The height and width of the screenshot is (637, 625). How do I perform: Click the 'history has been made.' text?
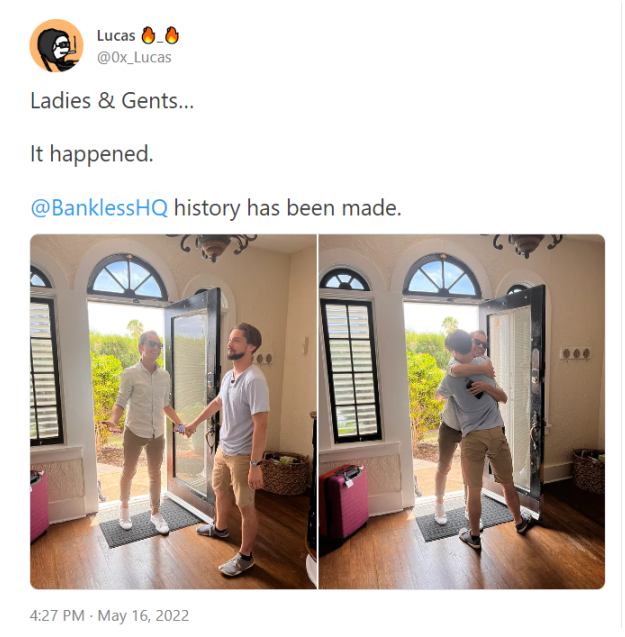288,208
